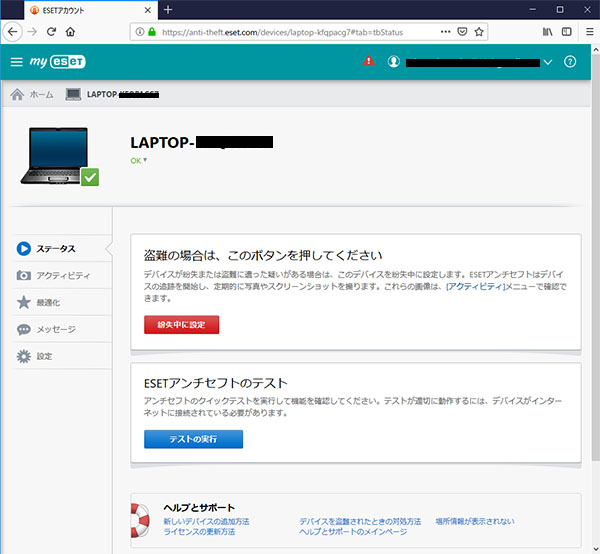Open the page actions three-dot menu

445,32
